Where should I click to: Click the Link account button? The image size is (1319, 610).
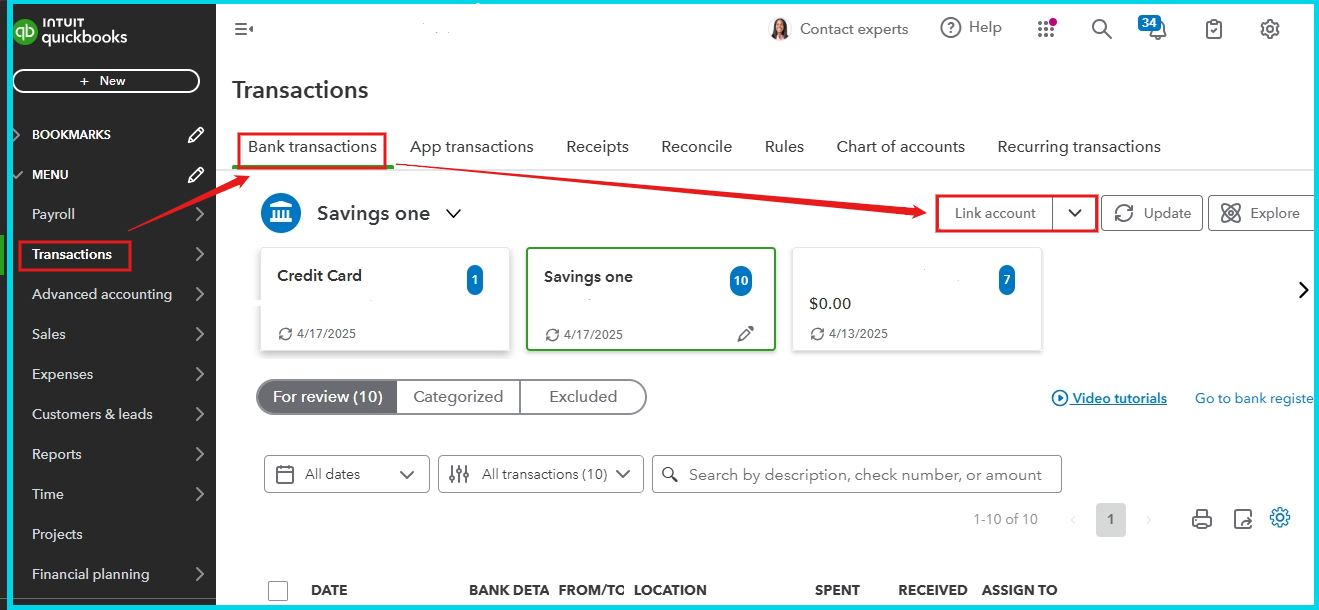click(x=995, y=213)
